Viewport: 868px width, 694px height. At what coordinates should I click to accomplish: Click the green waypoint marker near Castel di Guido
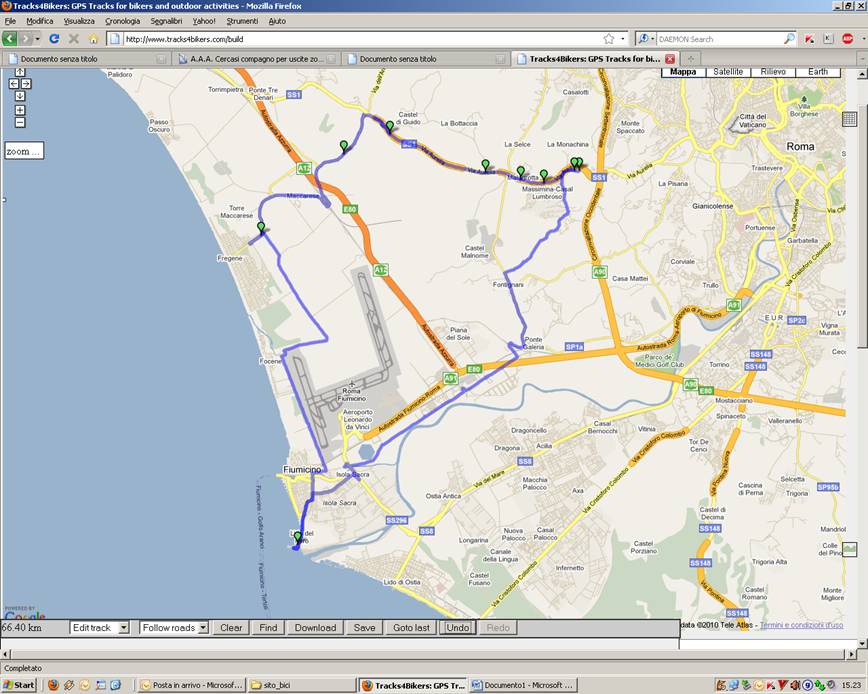[390, 127]
